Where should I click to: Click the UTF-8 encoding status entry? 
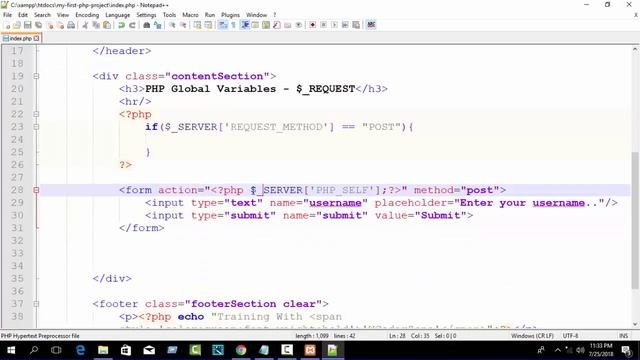(570, 336)
